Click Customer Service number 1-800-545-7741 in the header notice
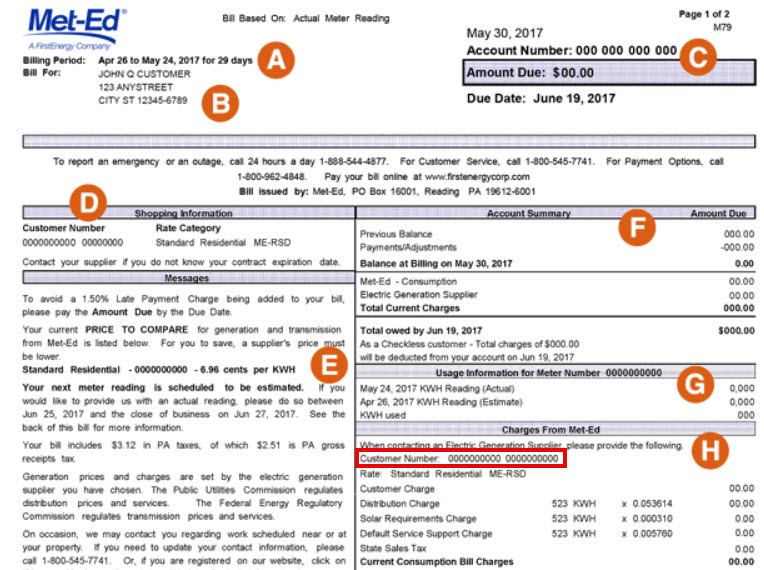764x570 pixels. [559, 161]
